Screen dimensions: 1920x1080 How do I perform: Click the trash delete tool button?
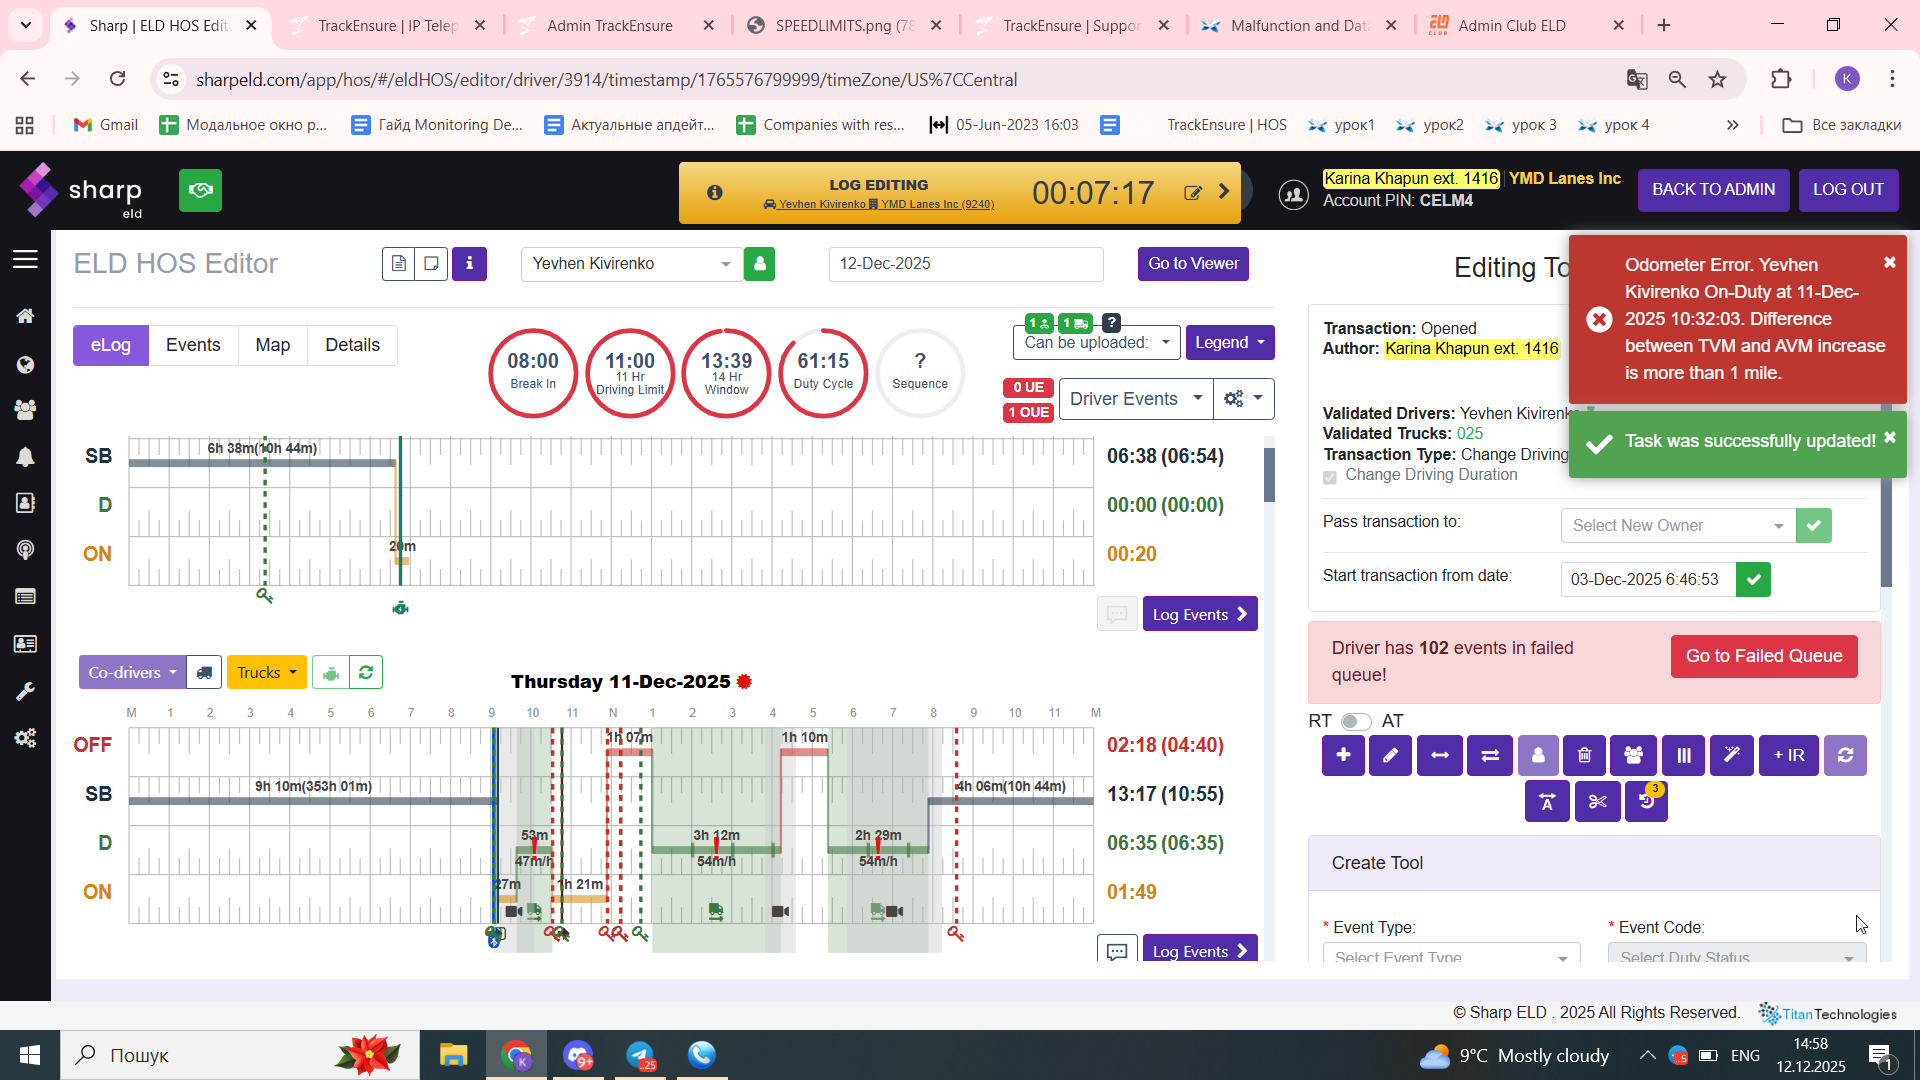pyautogui.click(x=1585, y=756)
